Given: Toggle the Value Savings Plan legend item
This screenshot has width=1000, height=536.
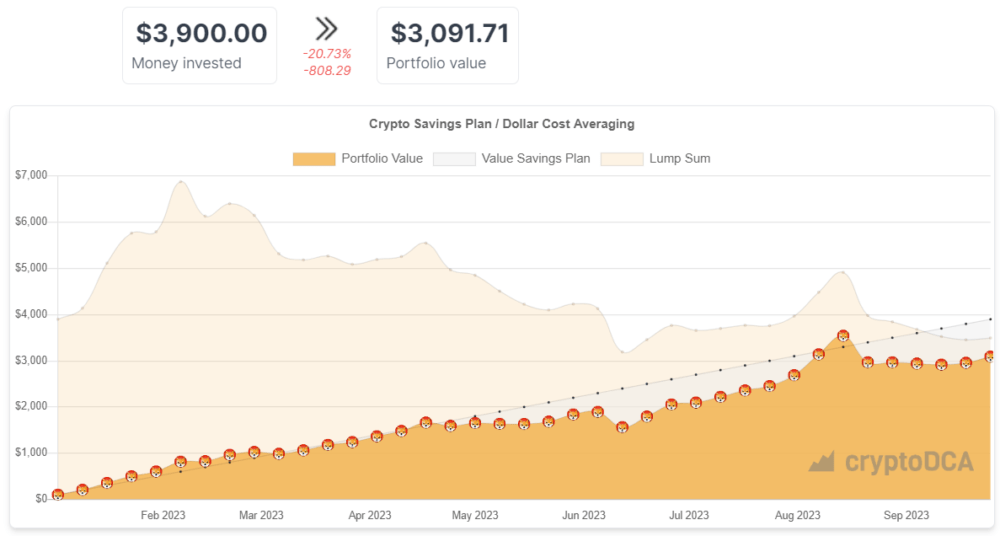Looking at the screenshot, I should pos(511,159).
